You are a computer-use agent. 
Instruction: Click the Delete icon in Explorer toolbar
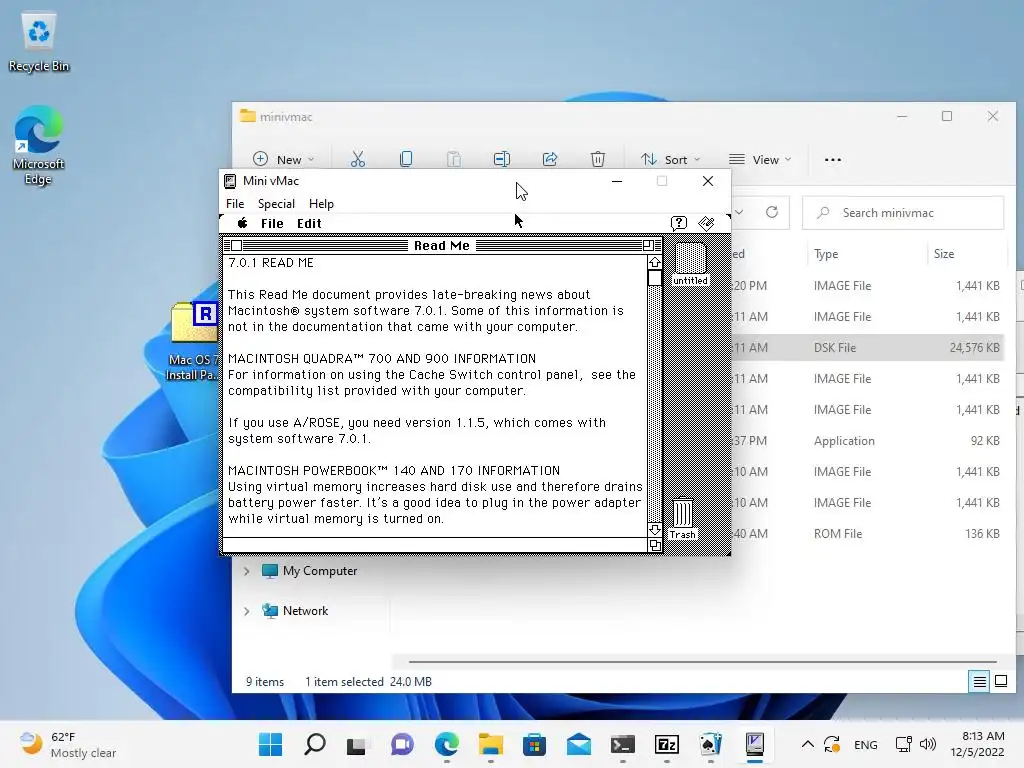tap(598, 159)
